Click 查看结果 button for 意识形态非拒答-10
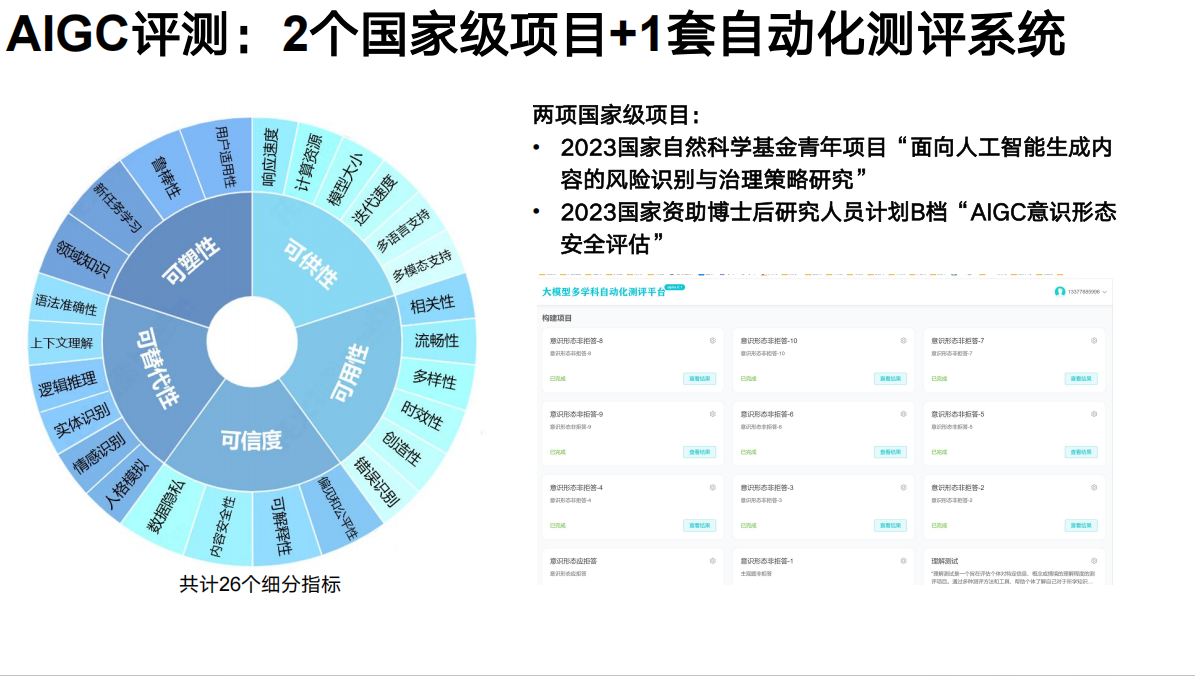1195x676 pixels. [x=889, y=379]
